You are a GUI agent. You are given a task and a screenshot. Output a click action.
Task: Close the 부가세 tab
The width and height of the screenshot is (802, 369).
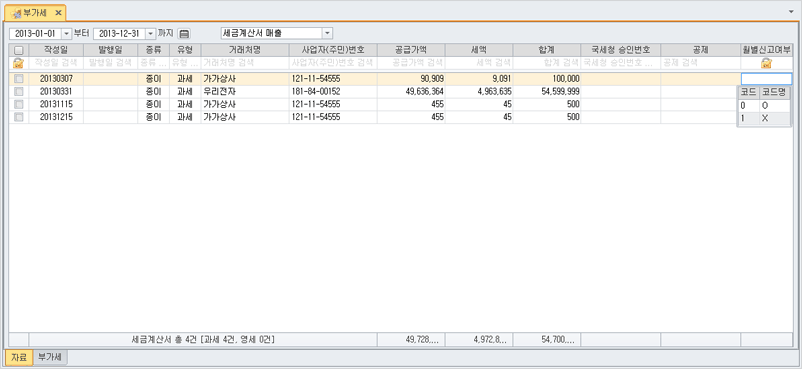point(58,12)
